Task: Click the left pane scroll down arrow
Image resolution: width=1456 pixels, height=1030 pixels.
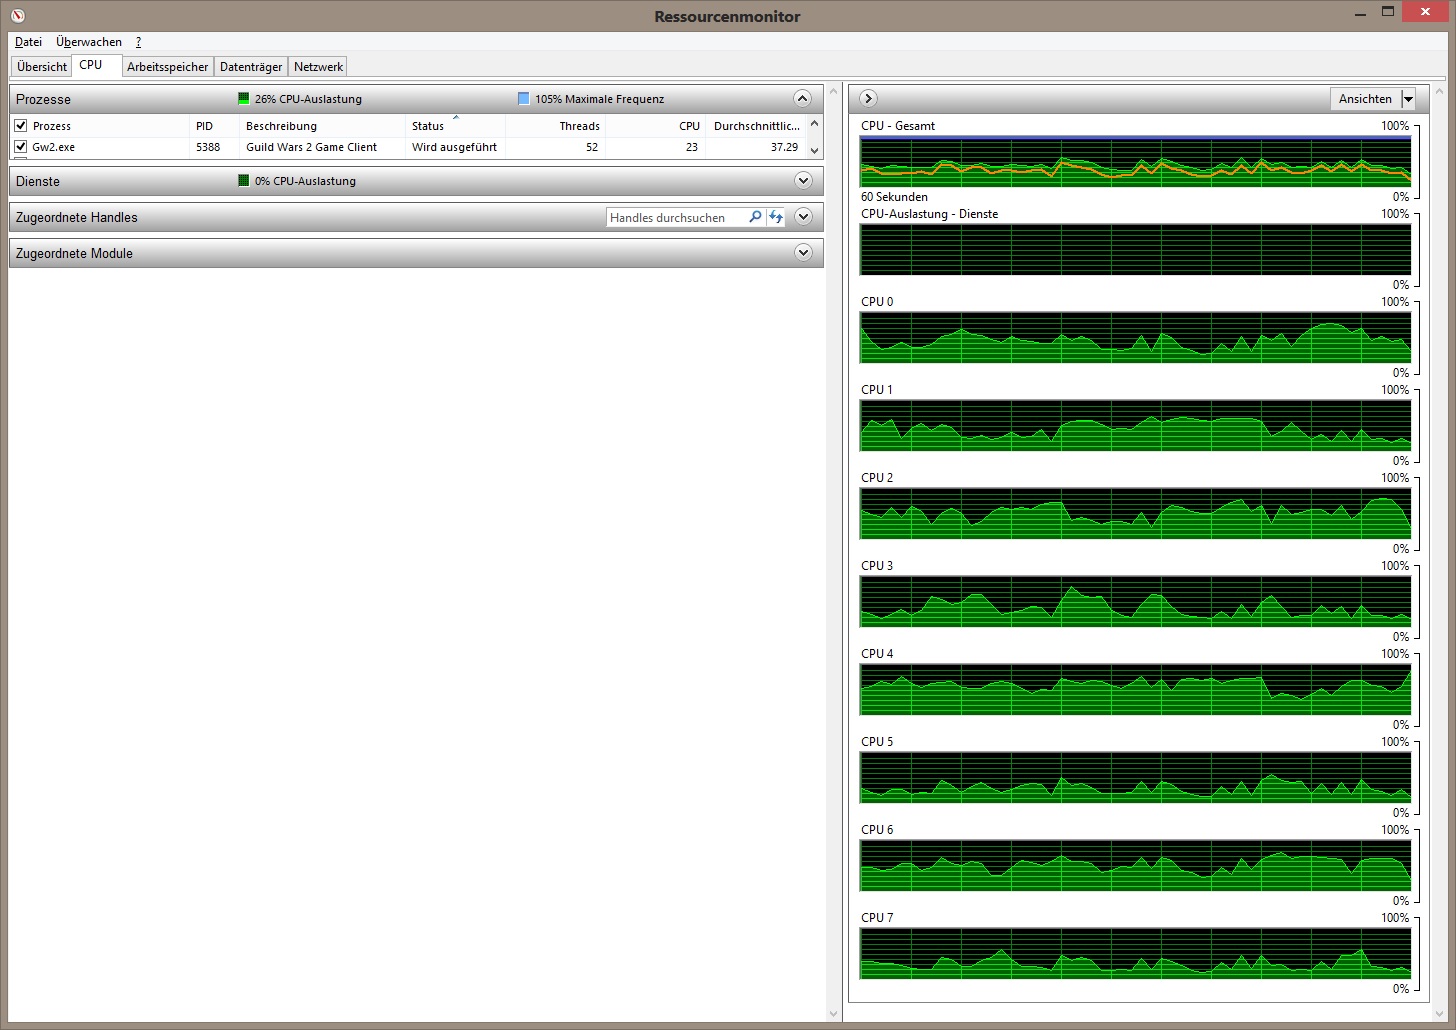Action: (834, 1014)
